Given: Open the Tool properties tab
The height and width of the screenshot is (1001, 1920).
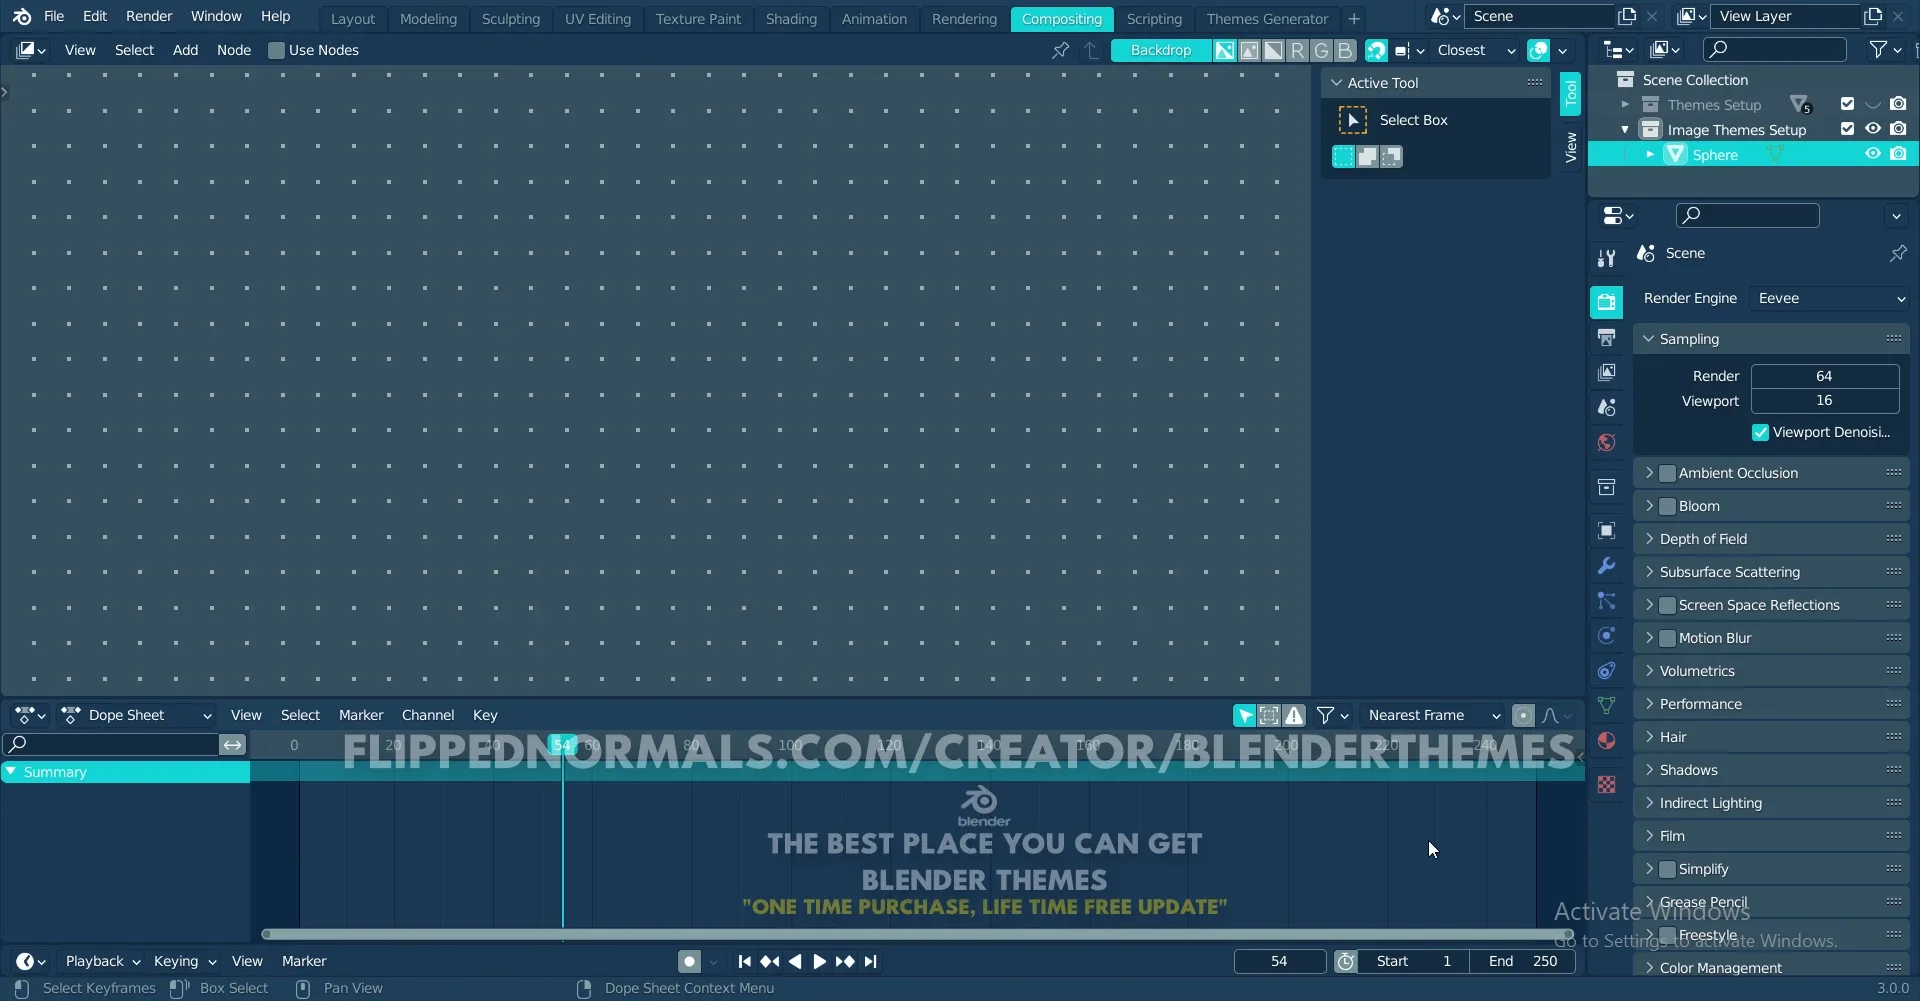Looking at the screenshot, I should coord(1606,258).
